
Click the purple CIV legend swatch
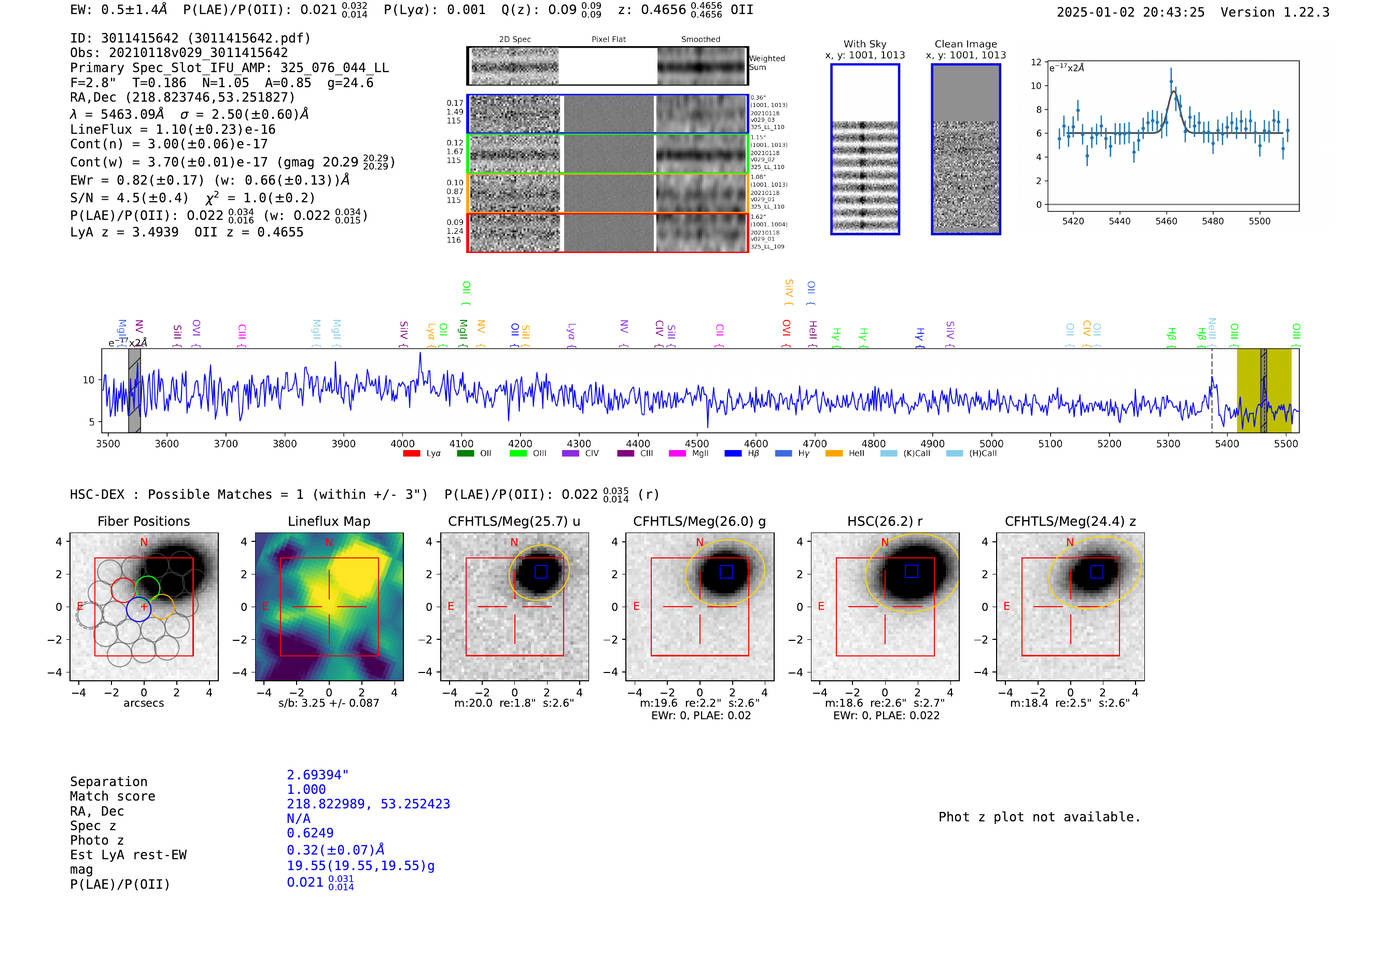click(571, 454)
